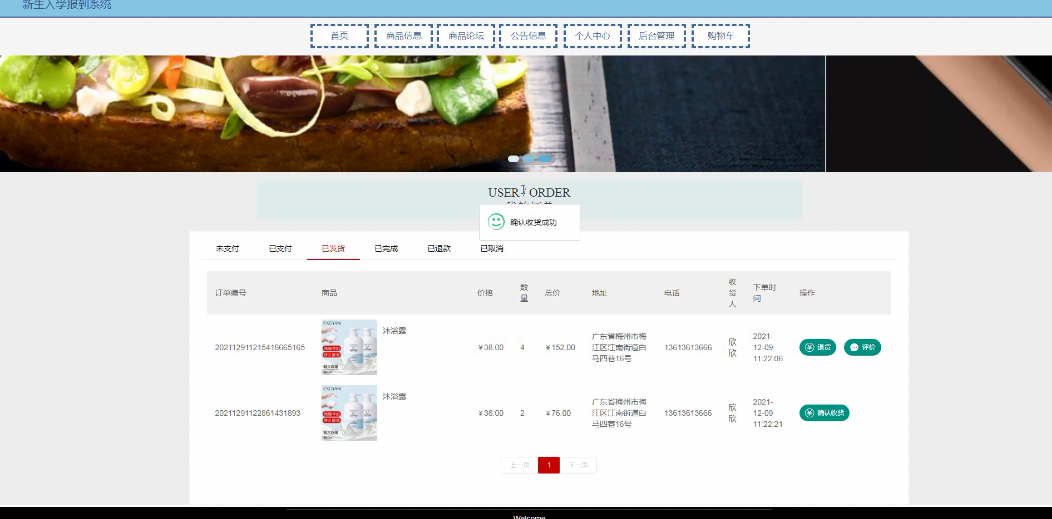Switch to the 未支付 orders tab
This screenshot has width=1052, height=519.
pyautogui.click(x=227, y=249)
